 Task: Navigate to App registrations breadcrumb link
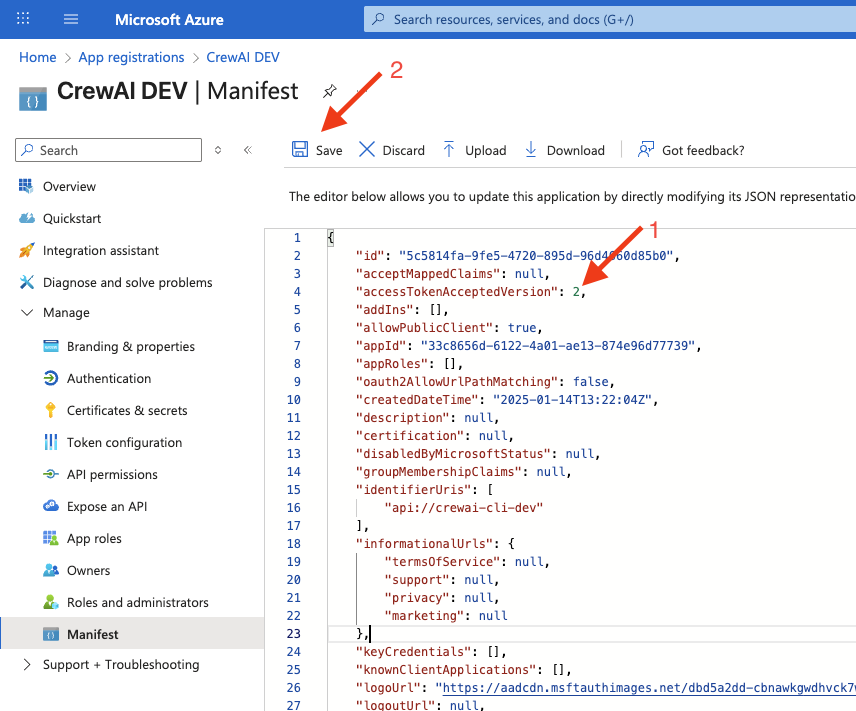click(131, 57)
